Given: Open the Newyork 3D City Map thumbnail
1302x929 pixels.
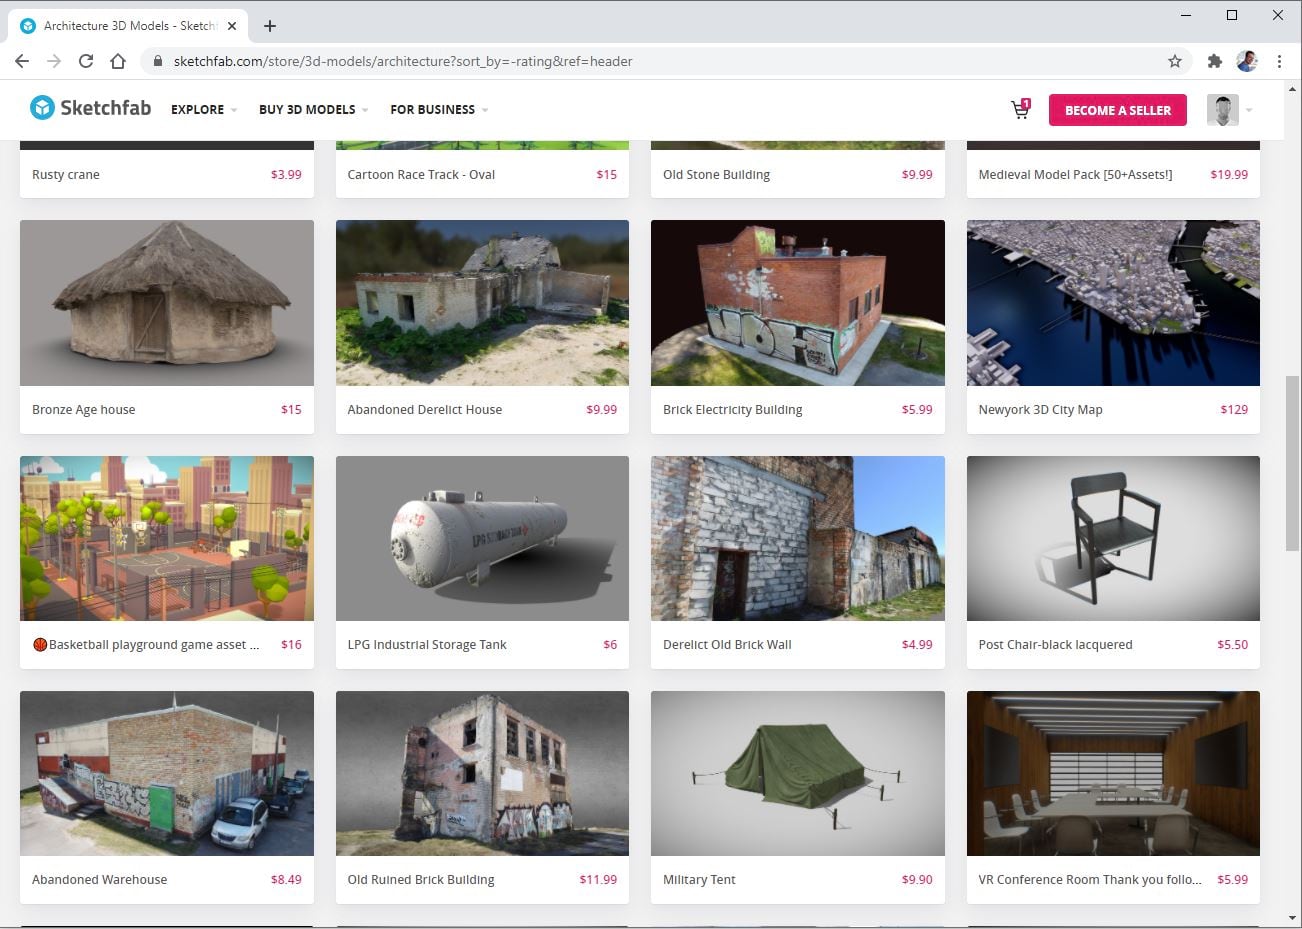Looking at the screenshot, I should pyautogui.click(x=1113, y=303).
